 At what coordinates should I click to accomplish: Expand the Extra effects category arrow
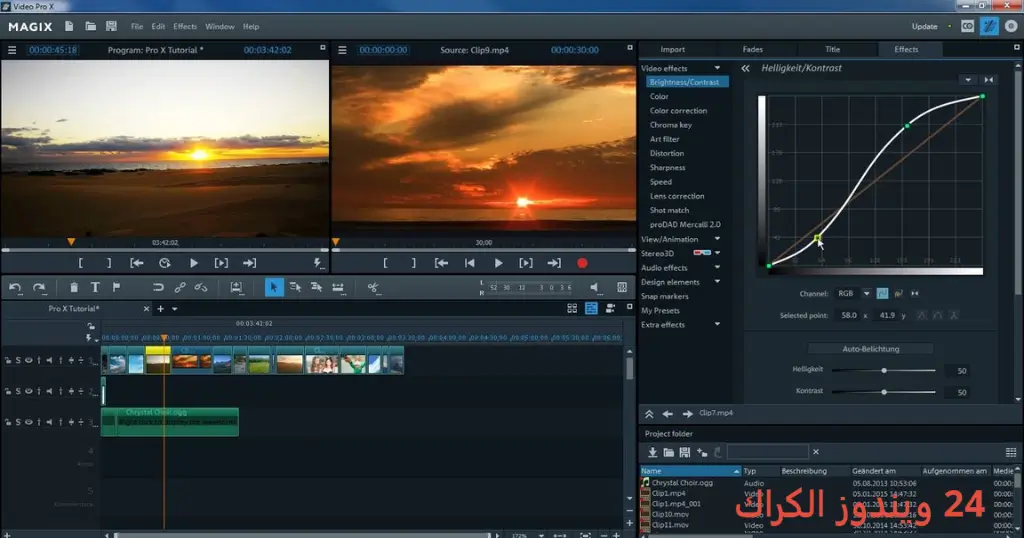pyautogui.click(x=717, y=324)
